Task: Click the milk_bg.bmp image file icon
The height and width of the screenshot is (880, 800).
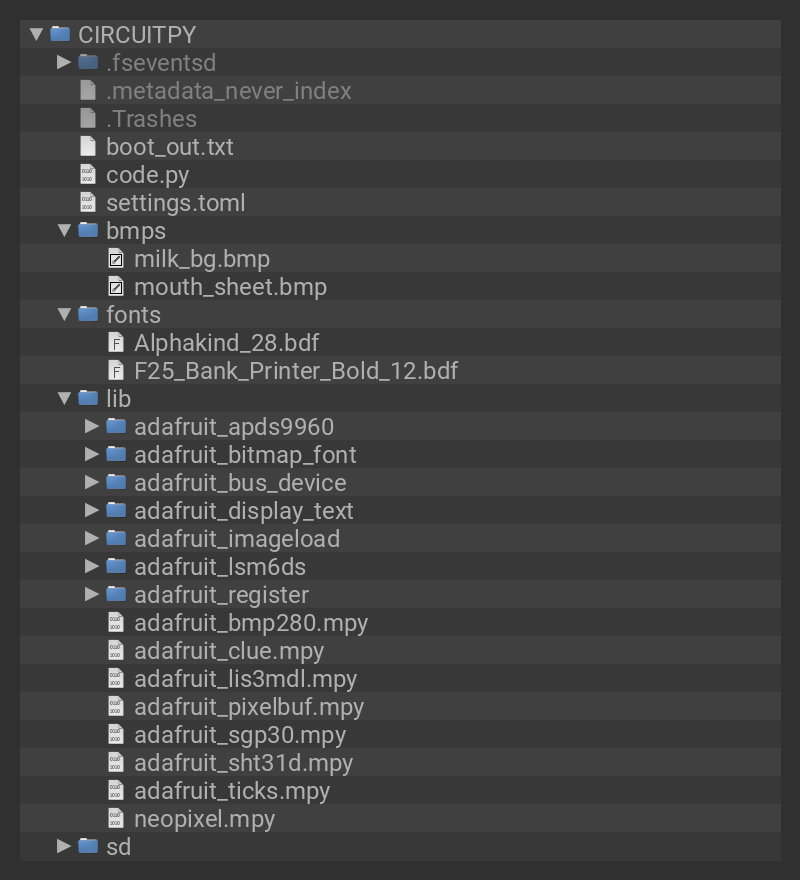Action: pos(116,259)
